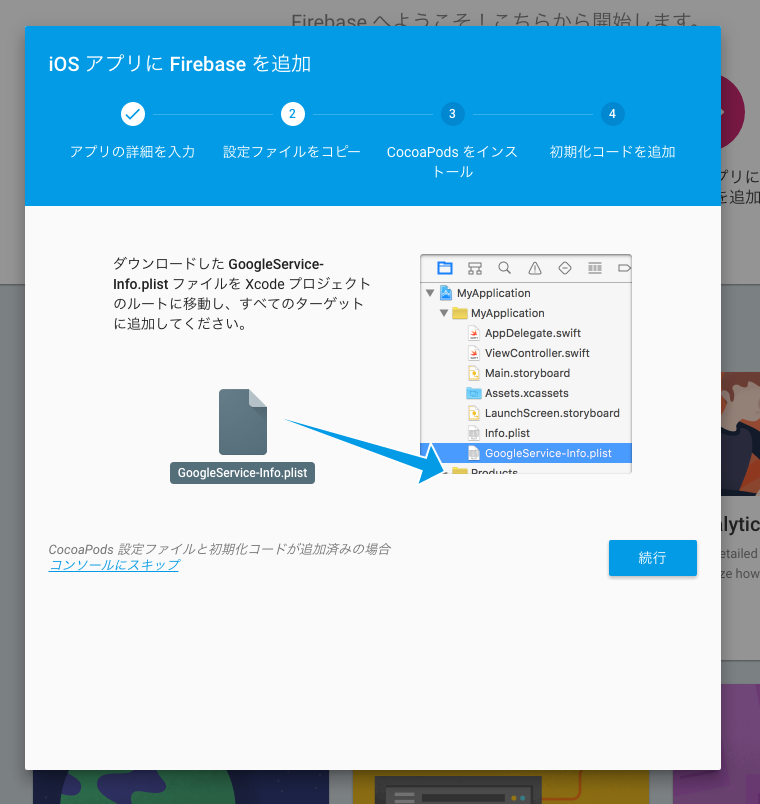Click the Xcode symbol hierarchy navigator icon
This screenshot has height=804, width=760.
pyautogui.click(x=475, y=268)
